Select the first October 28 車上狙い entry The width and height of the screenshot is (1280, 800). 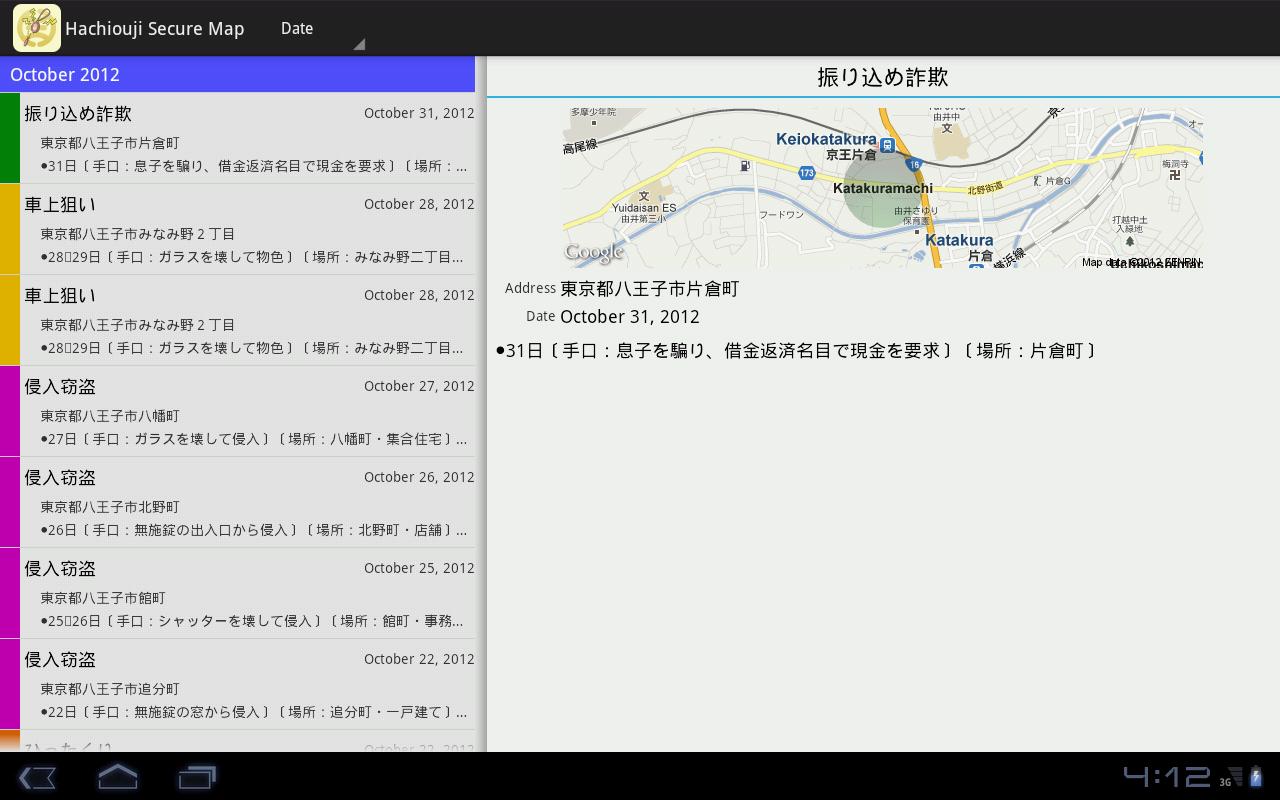(x=247, y=229)
